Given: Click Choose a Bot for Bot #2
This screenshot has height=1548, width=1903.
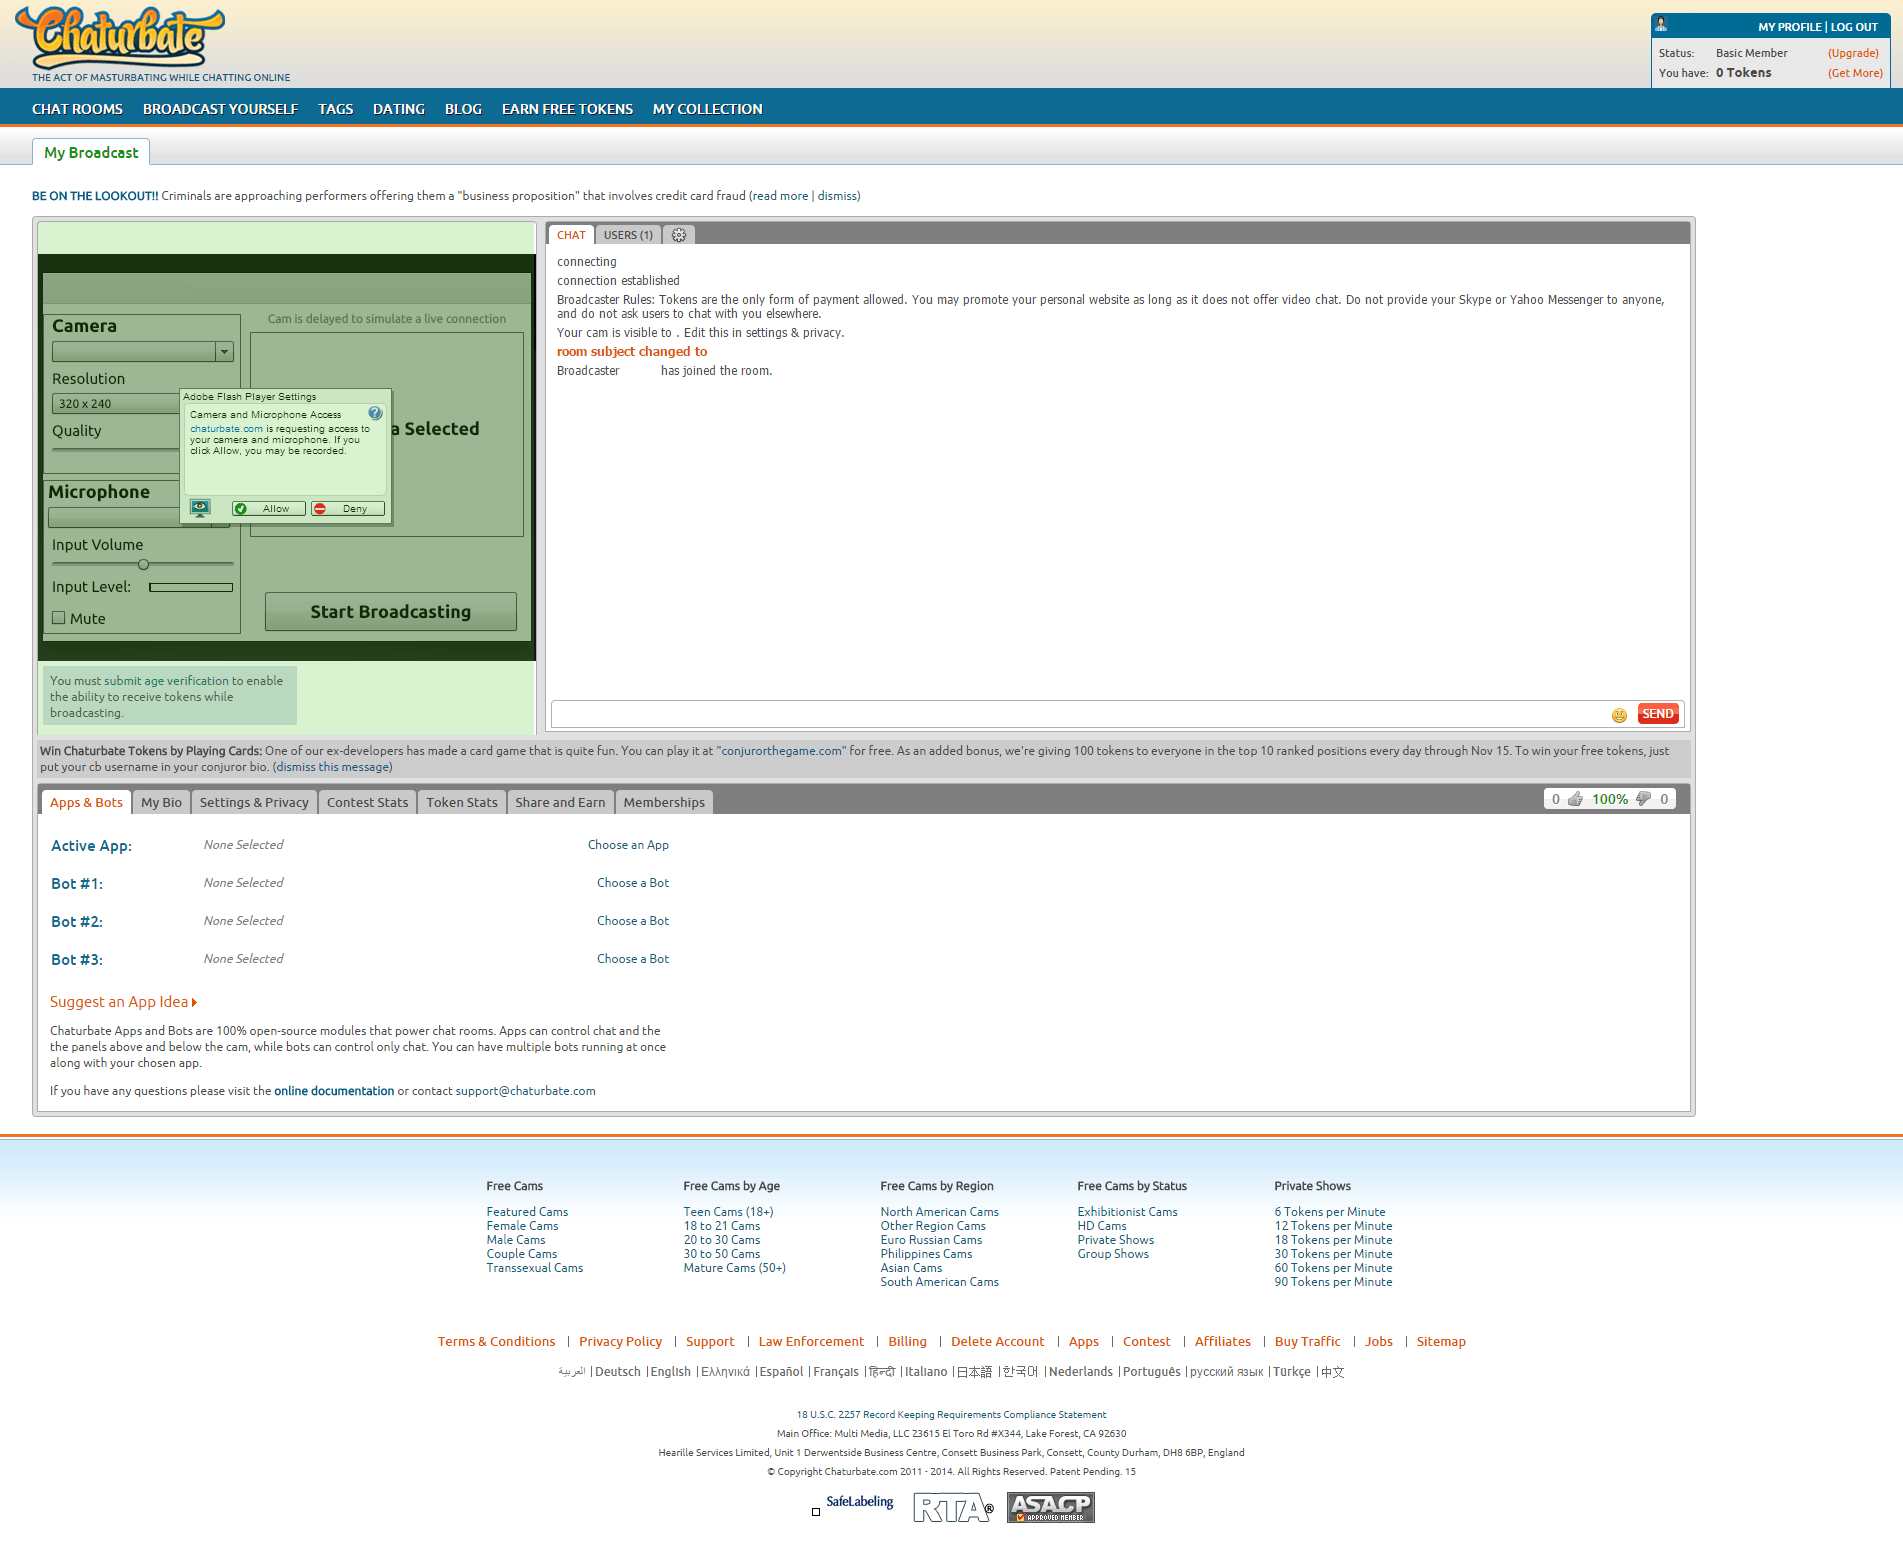Looking at the screenshot, I should 633,921.
